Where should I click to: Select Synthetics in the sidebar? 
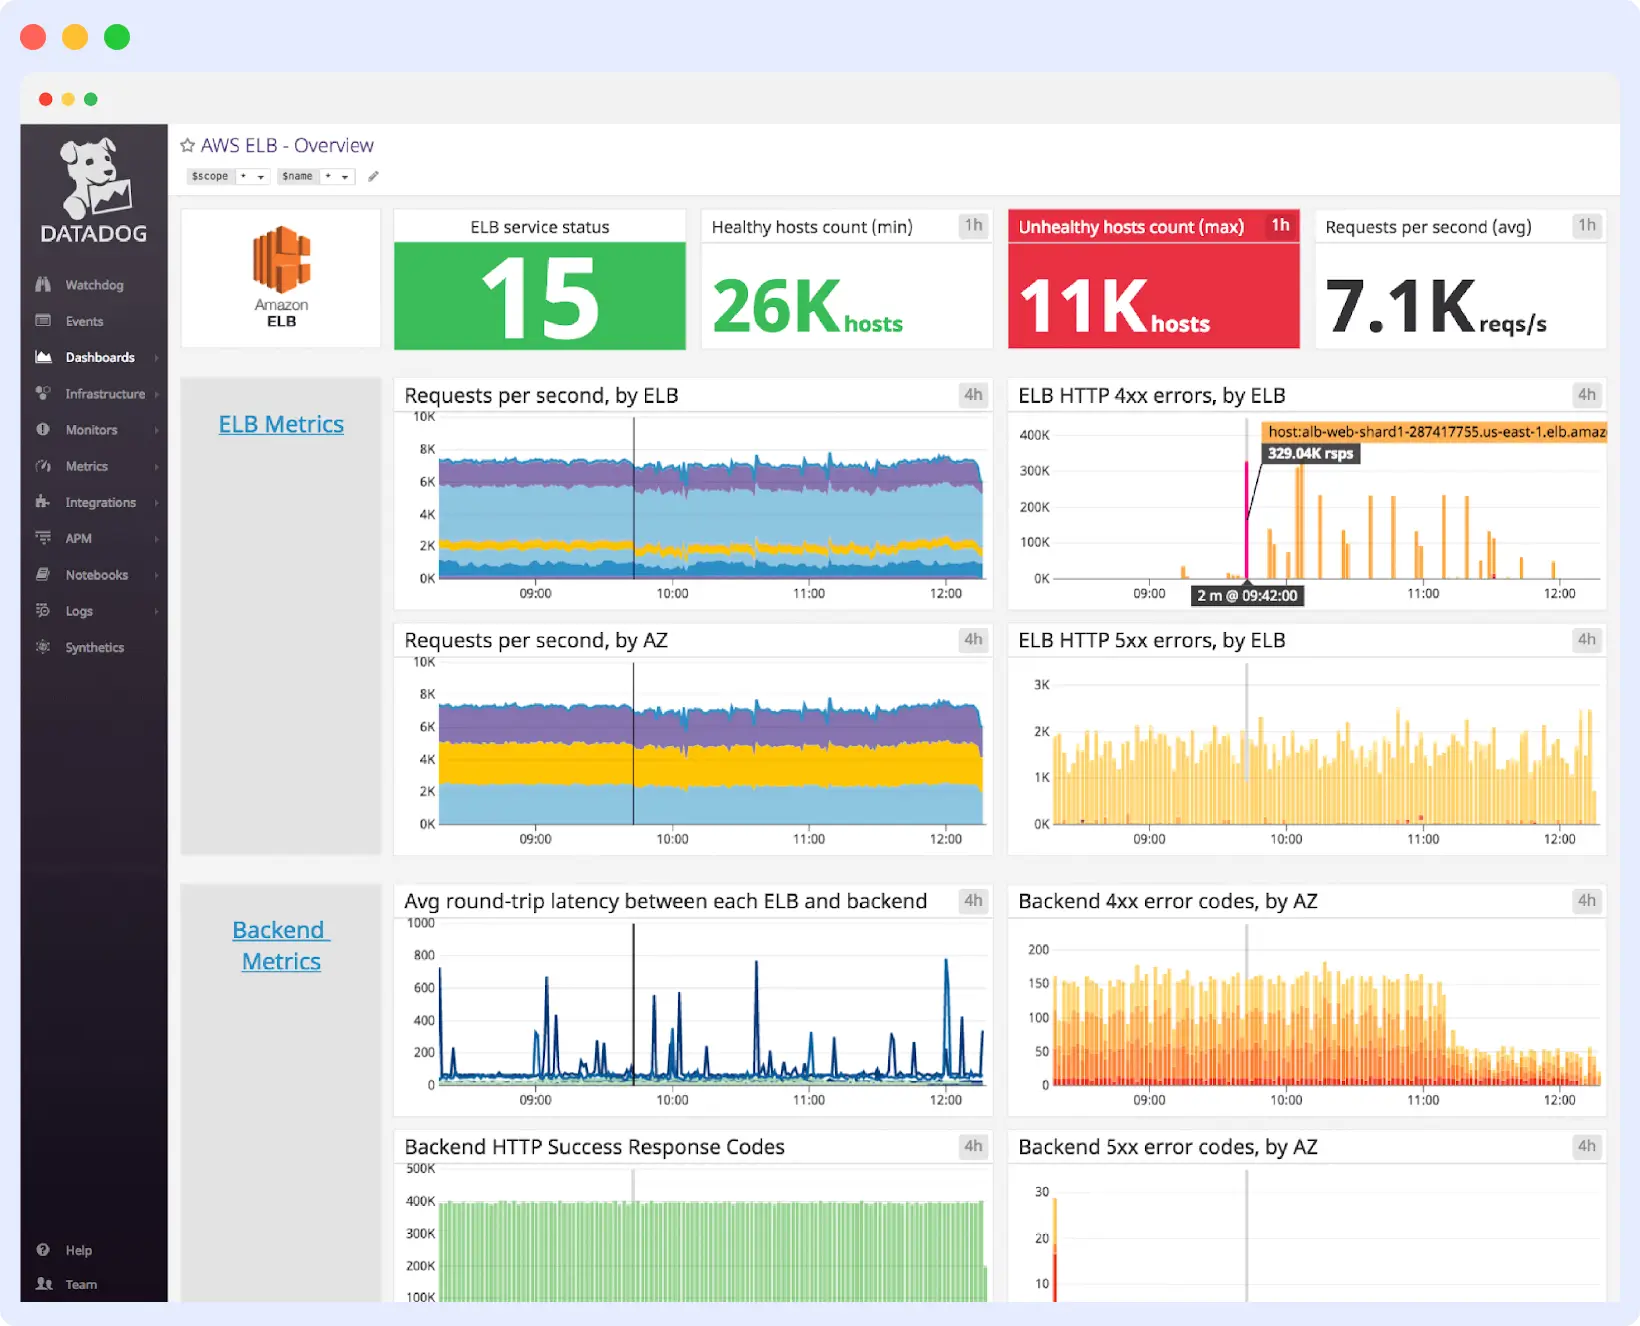(x=95, y=647)
